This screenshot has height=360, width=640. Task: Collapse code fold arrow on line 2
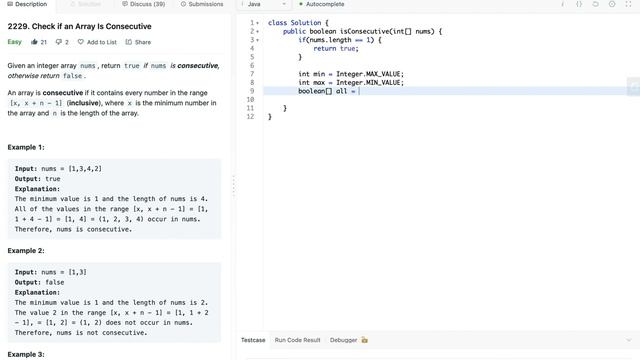pyautogui.click(x=258, y=31)
